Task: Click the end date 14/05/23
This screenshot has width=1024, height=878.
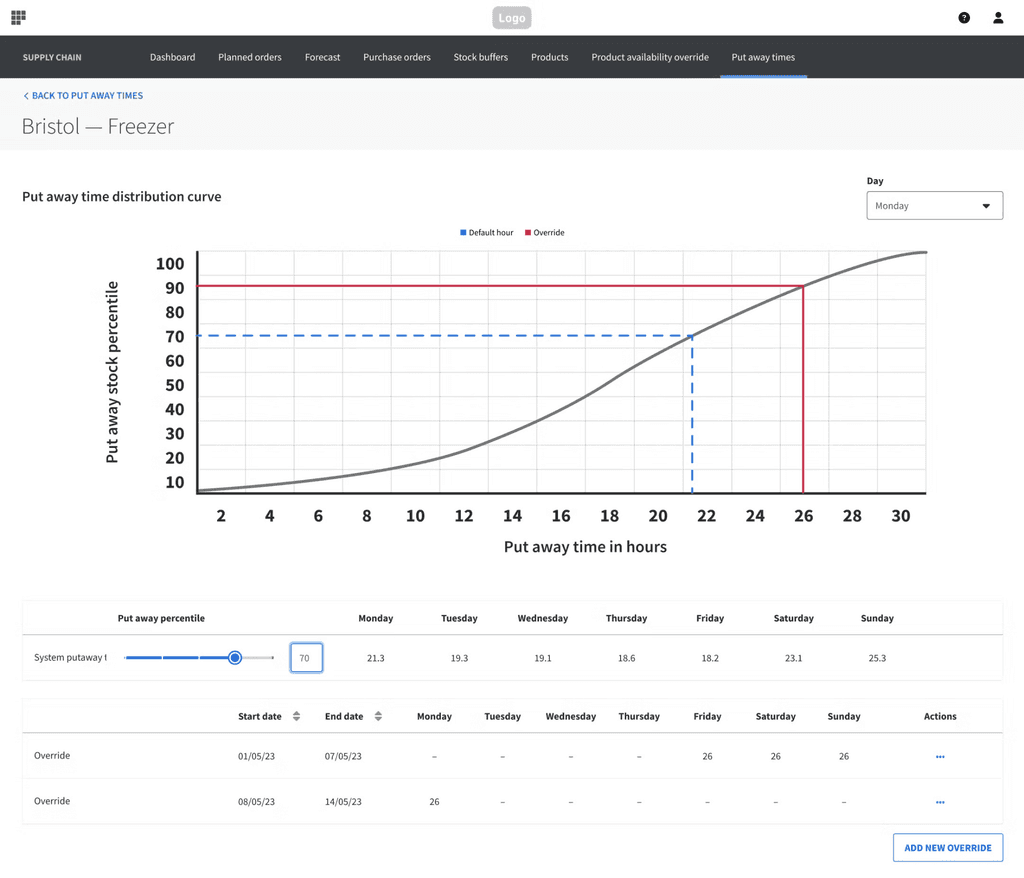Action: [343, 802]
